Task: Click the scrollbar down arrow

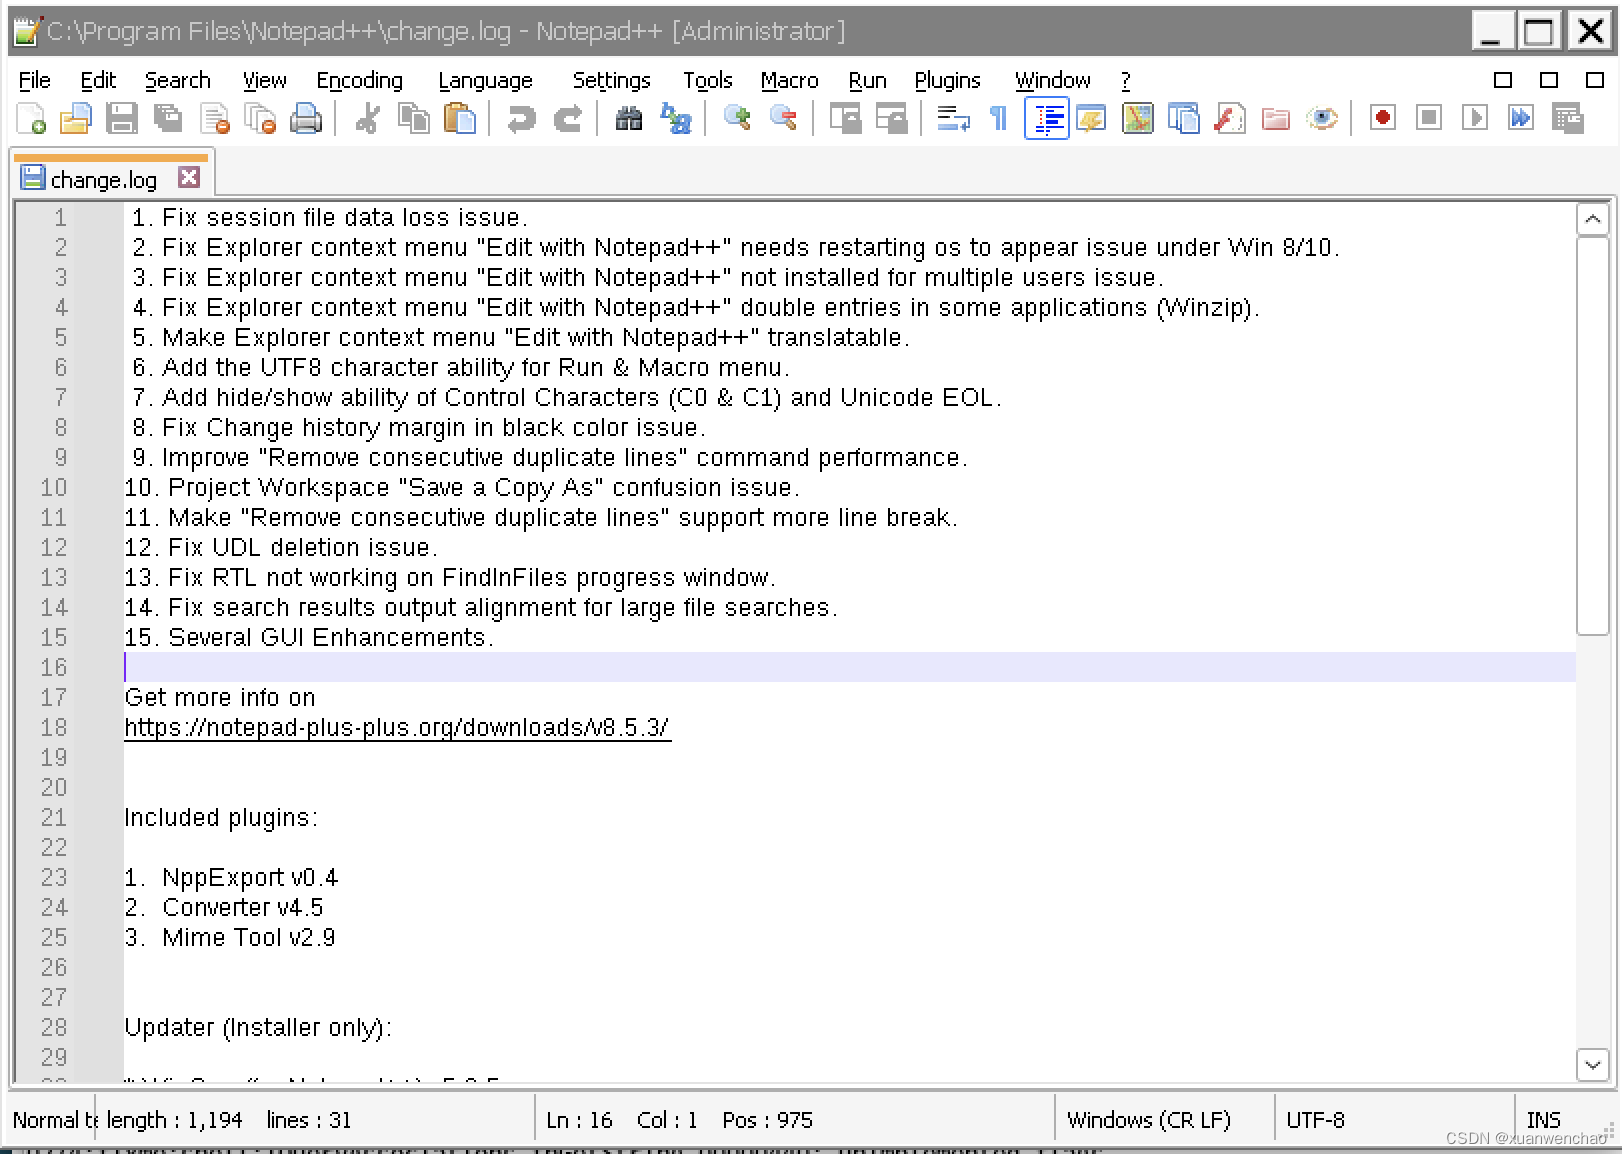Action: (1592, 1064)
